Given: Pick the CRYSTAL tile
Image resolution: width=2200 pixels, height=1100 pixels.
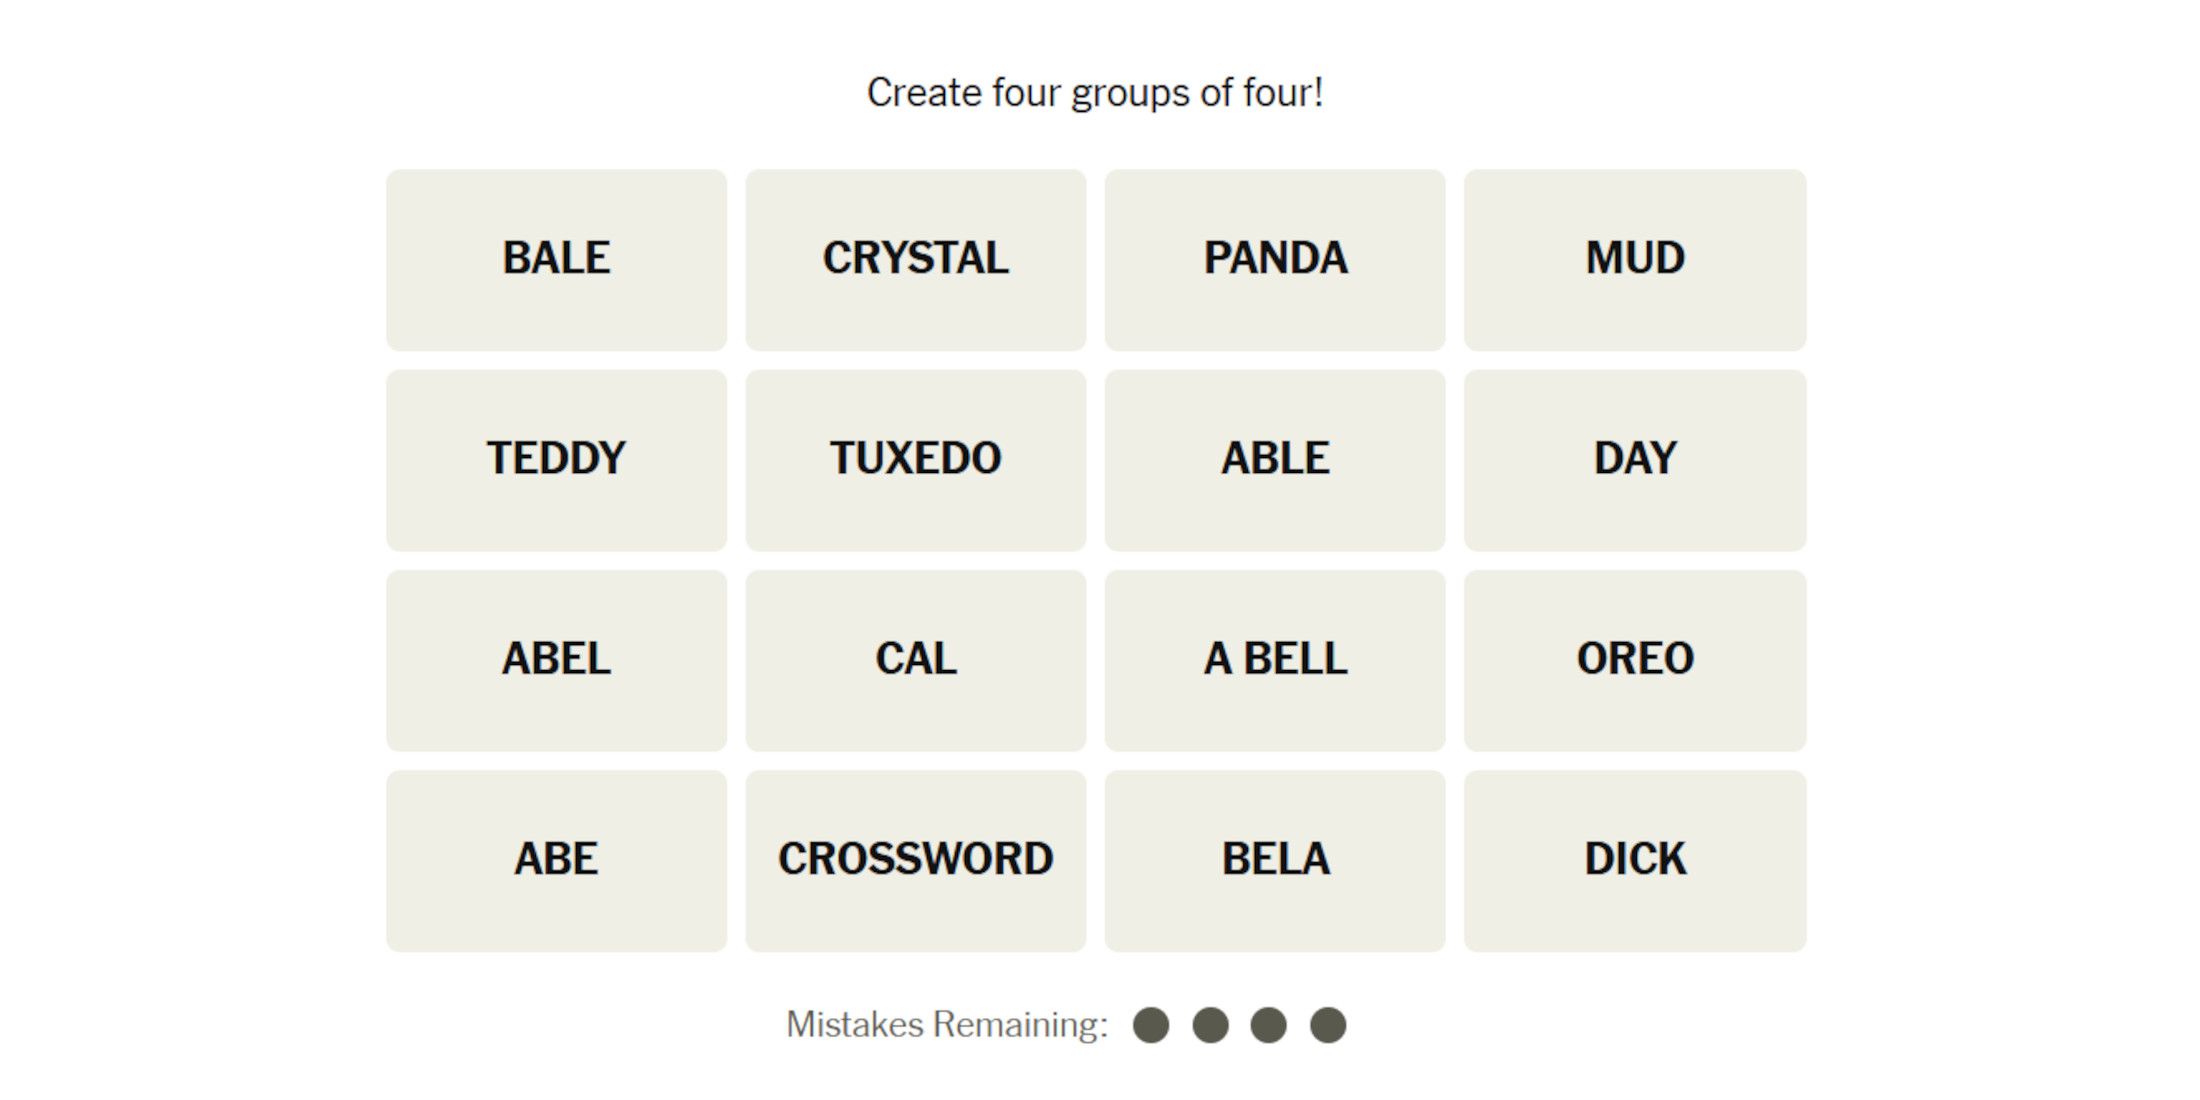Looking at the screenshot, I should (x=915, y=259).
